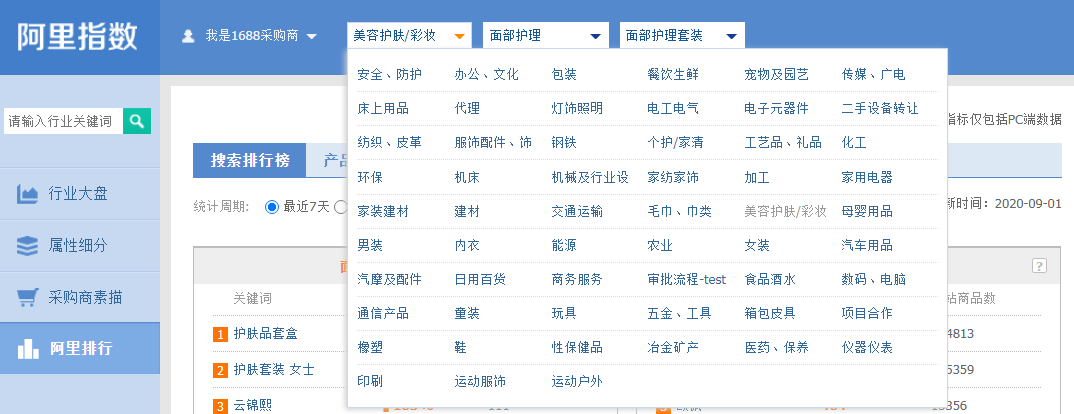Select the 食品酒水 category
This screenshot has height=414, width=1074.
tap(770, 279)
